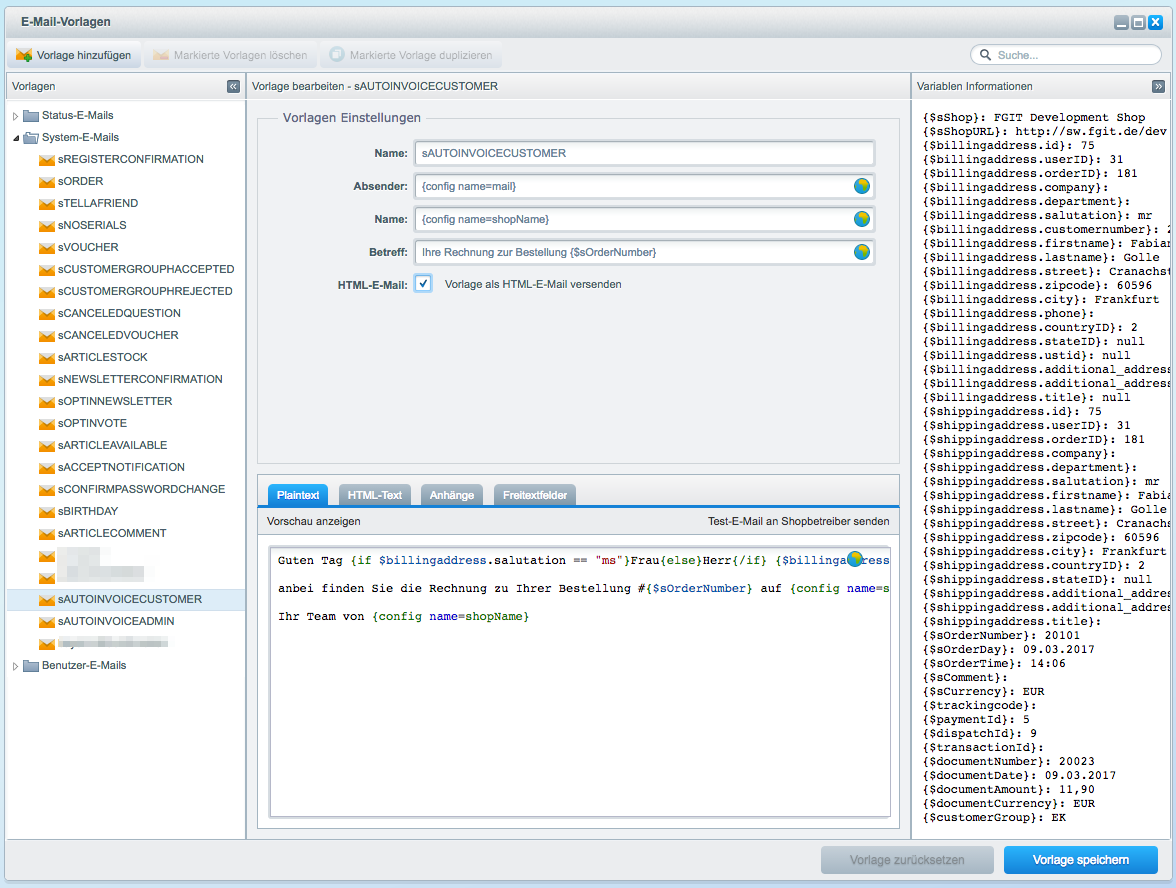
Task: Click envelope icon next to sACCEPTNOTIFICATION
Action: point(46,468)
